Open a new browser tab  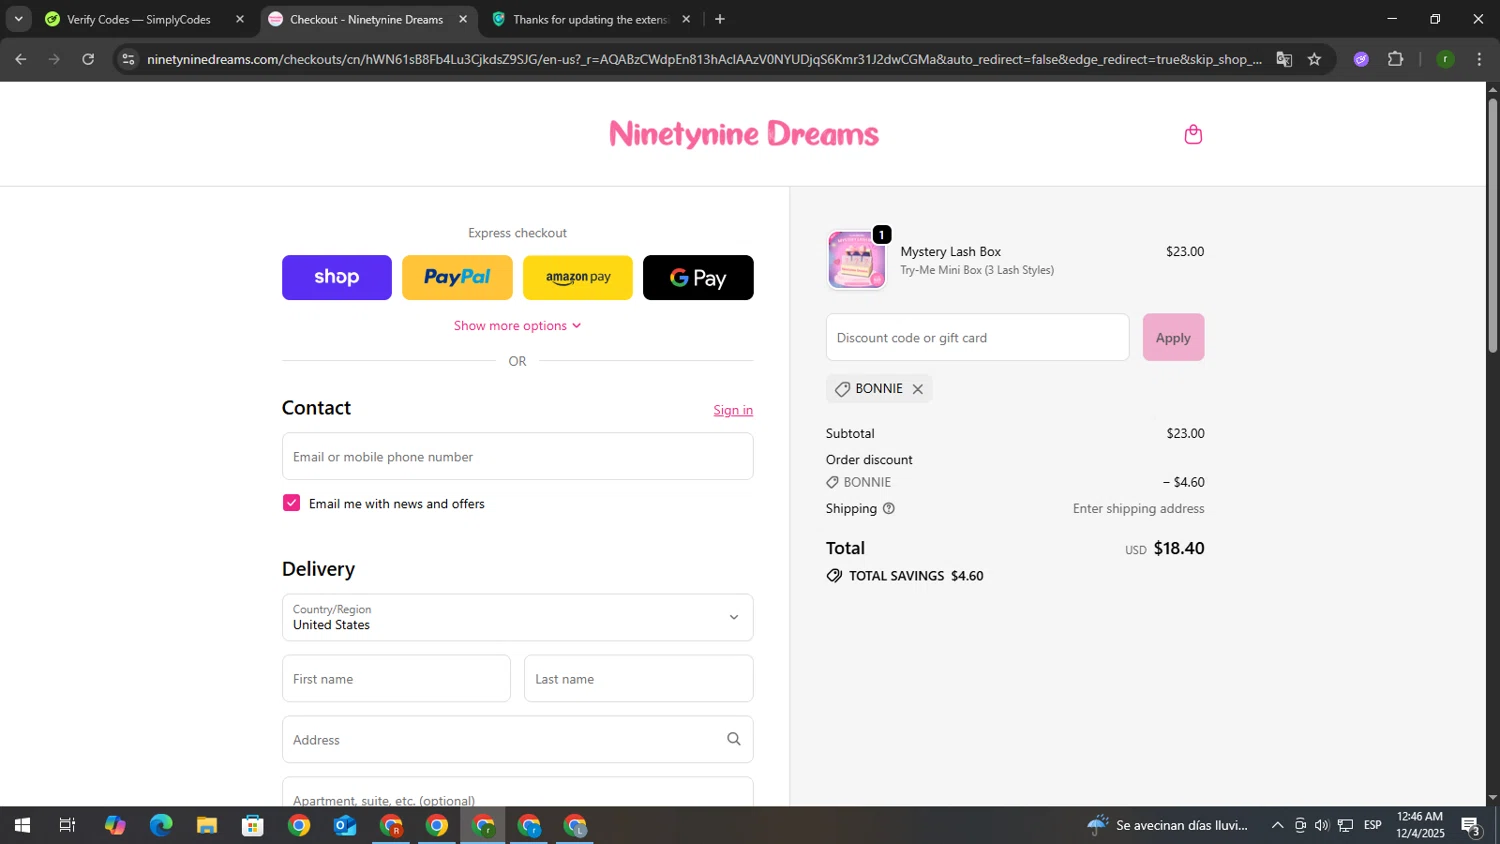point(720,19)
